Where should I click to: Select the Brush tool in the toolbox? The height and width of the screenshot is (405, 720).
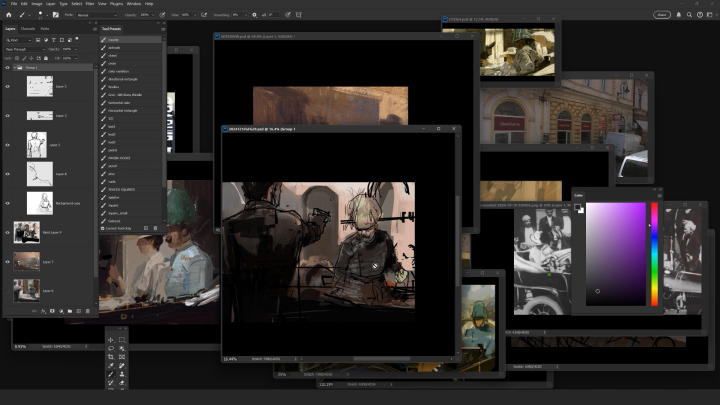tap(111, 374)
